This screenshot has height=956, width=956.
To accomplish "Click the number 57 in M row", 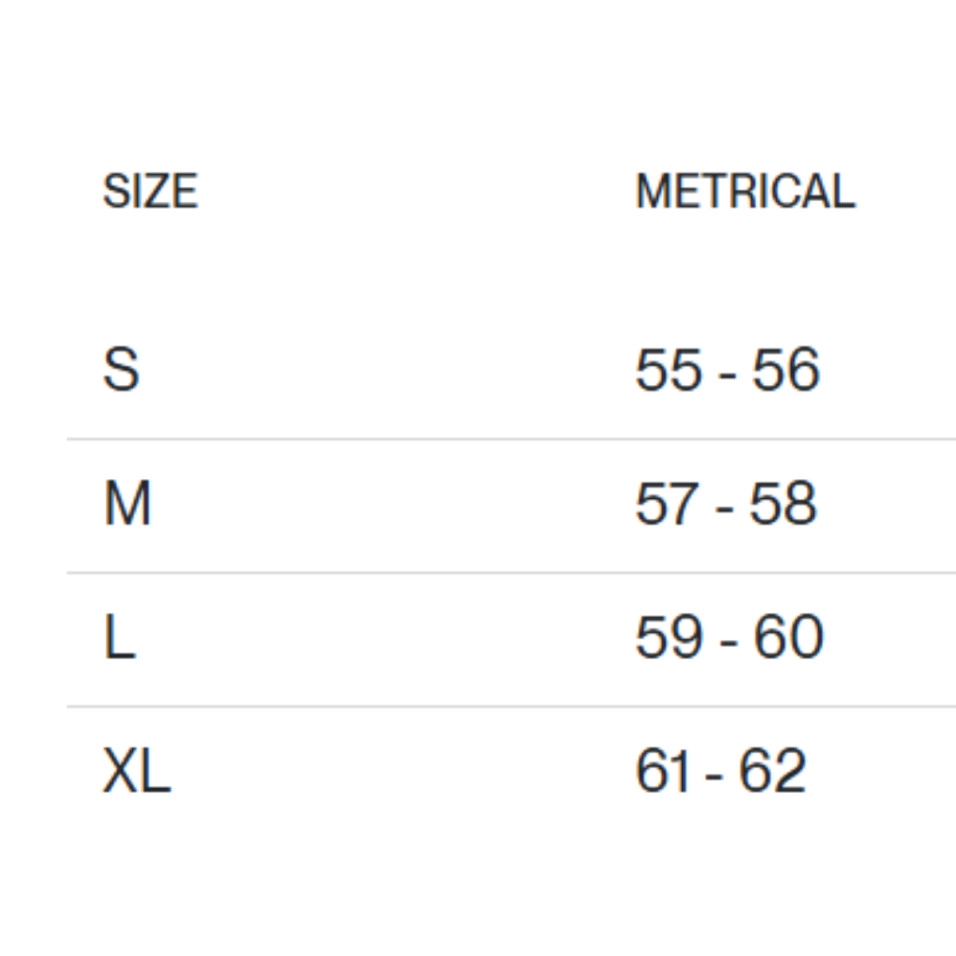I will point(667,504).
